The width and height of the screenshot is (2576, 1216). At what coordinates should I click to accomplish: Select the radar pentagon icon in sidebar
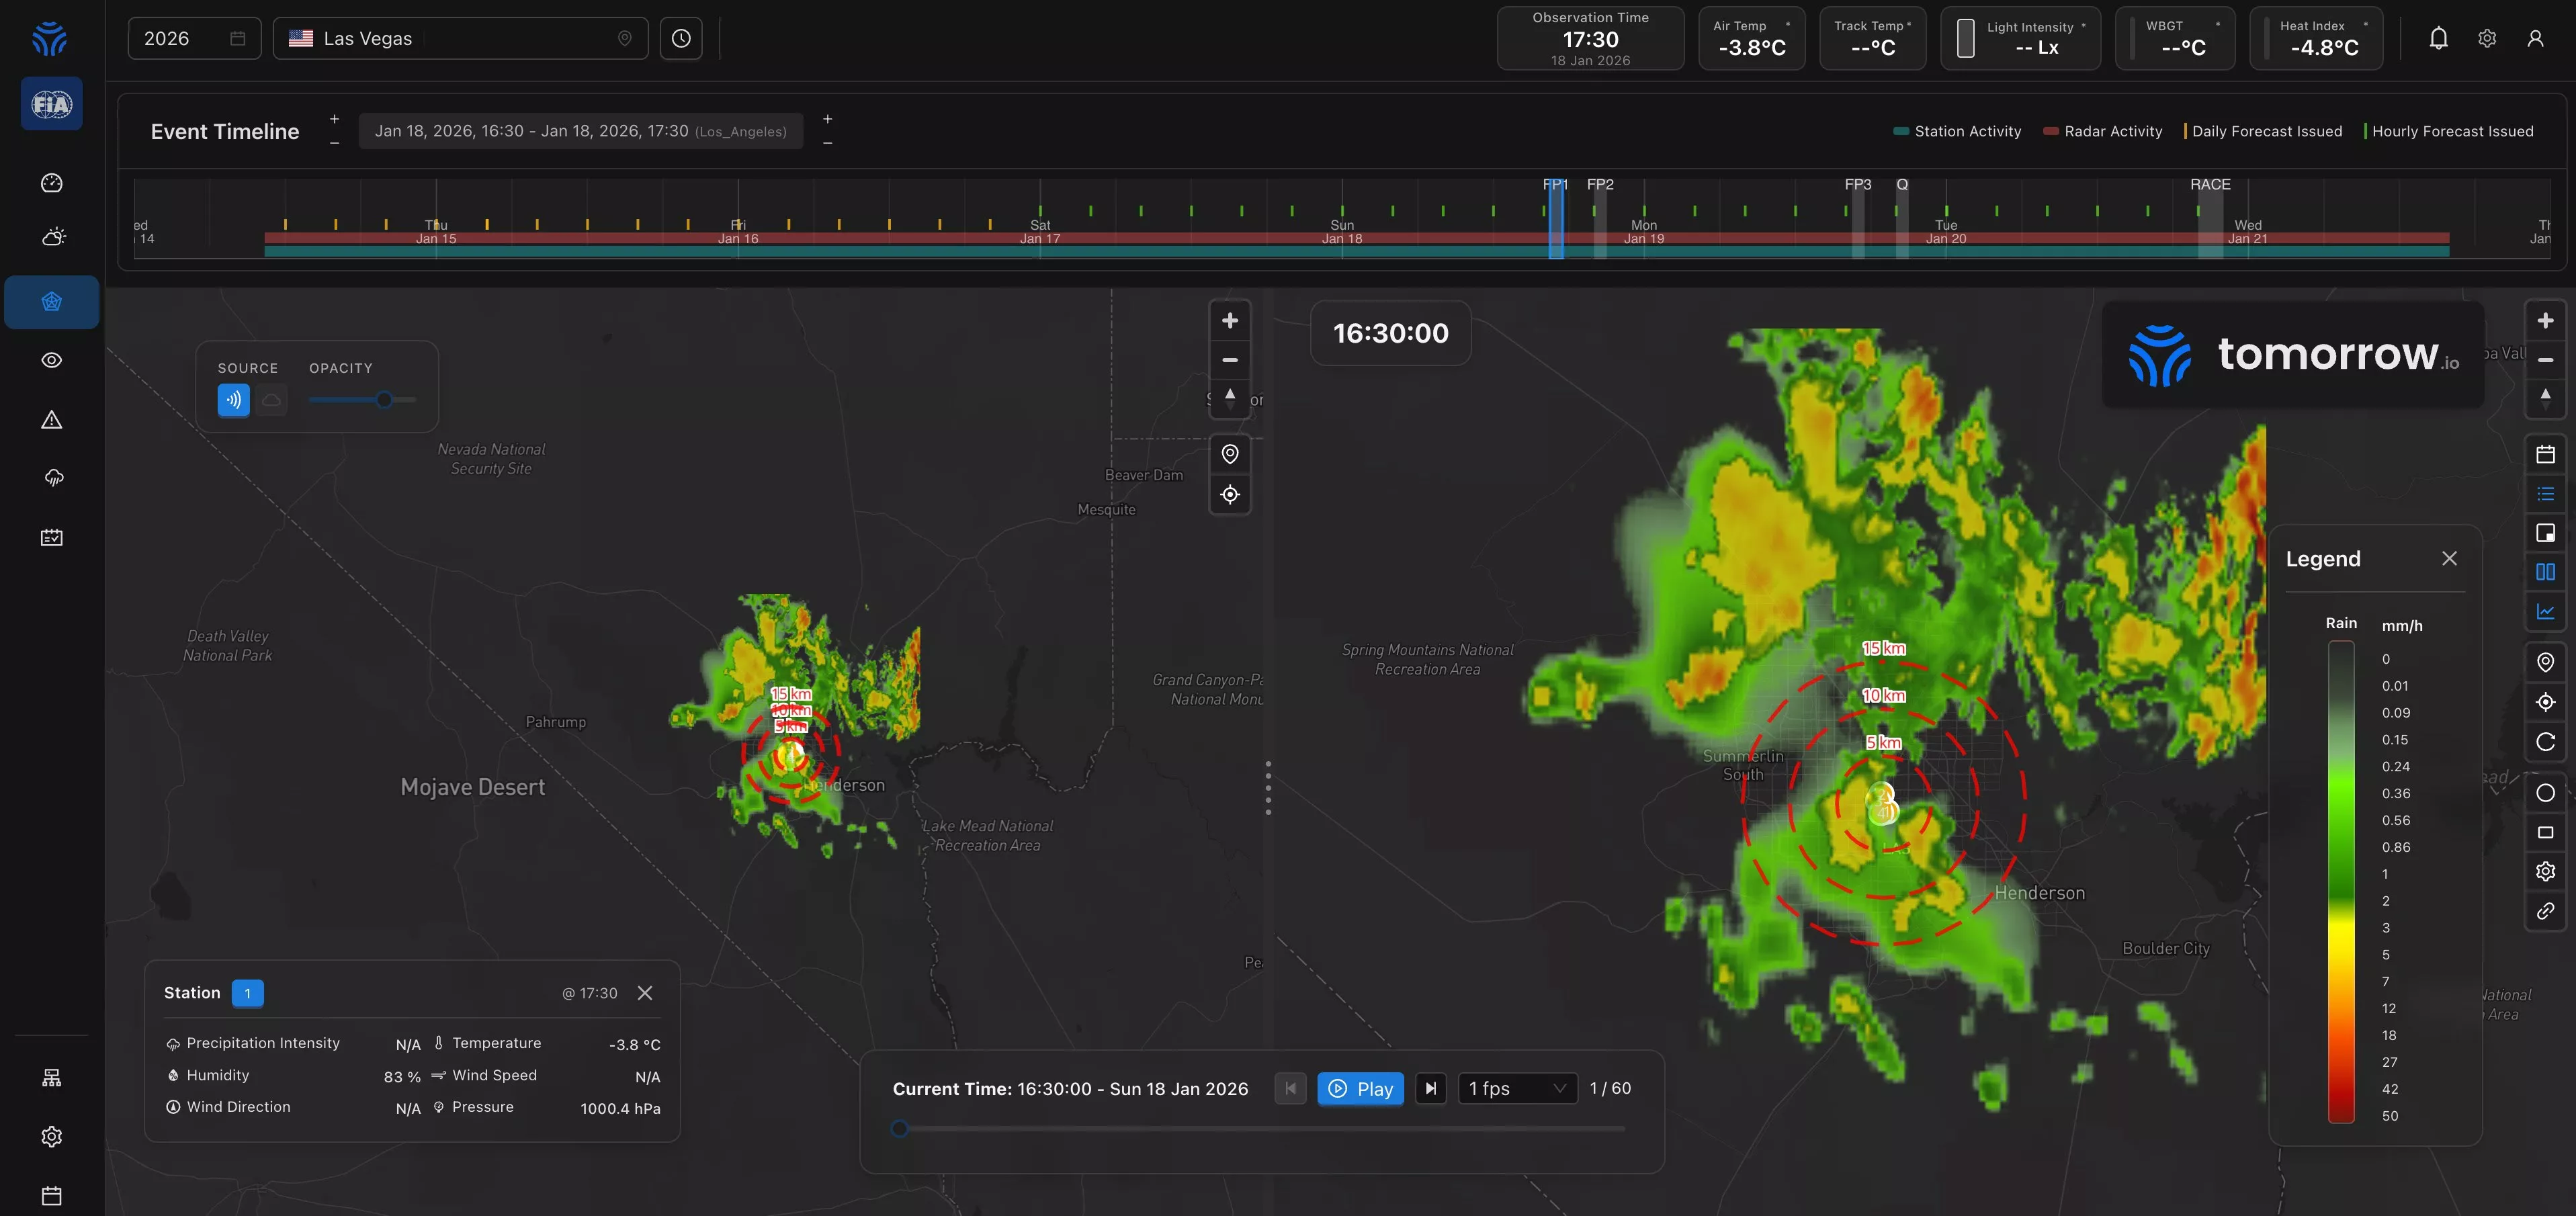click(x=52, y=302)
